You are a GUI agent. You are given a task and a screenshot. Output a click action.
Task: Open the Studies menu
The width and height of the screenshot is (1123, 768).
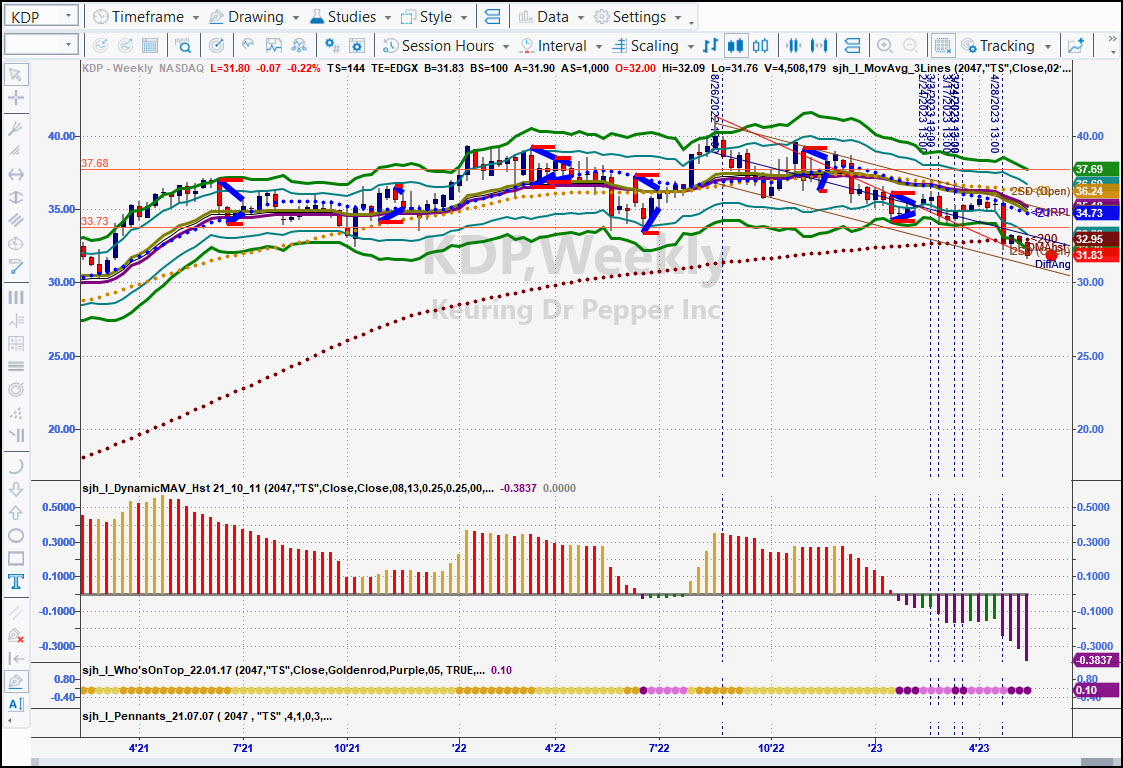pyautogui.click(x=350, y=16)
